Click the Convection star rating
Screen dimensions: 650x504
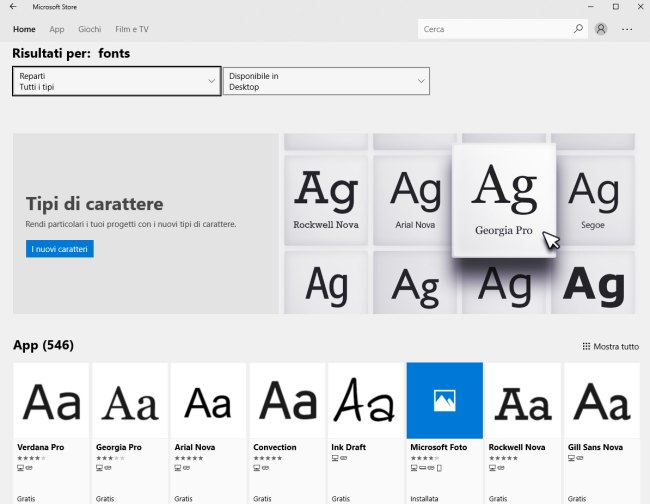(268, 458)
